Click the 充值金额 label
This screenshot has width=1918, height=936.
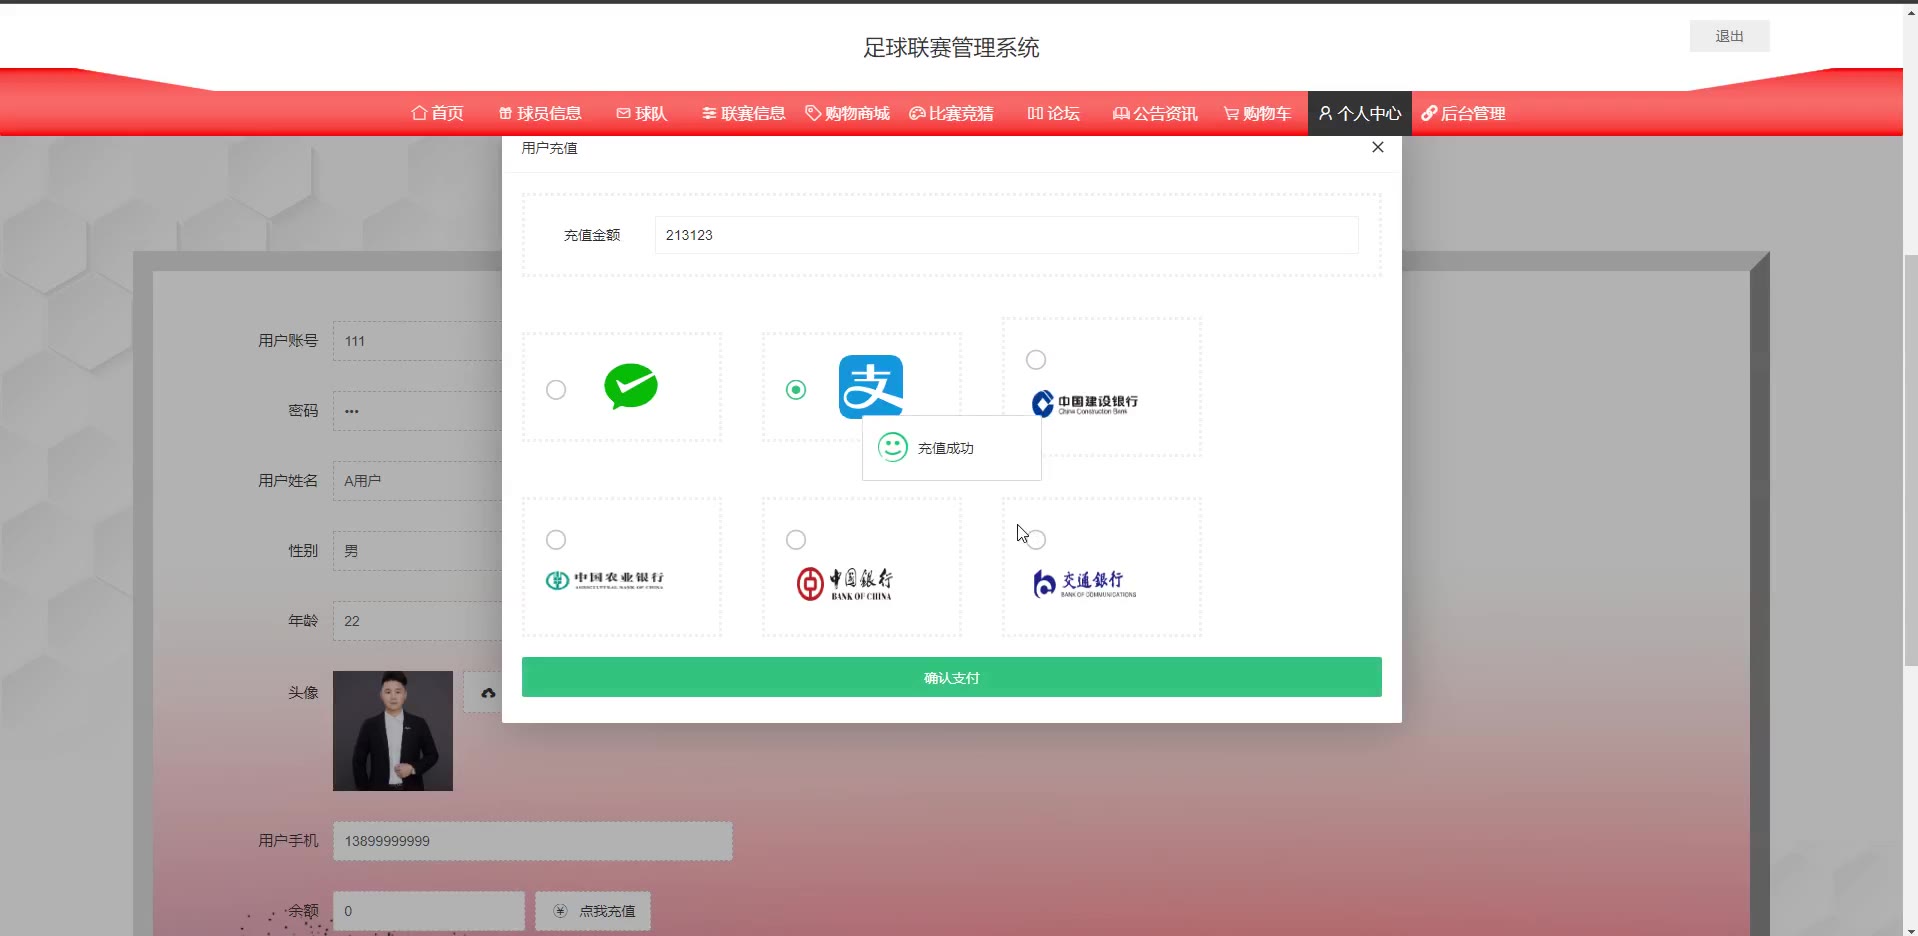tap(592, 235)
